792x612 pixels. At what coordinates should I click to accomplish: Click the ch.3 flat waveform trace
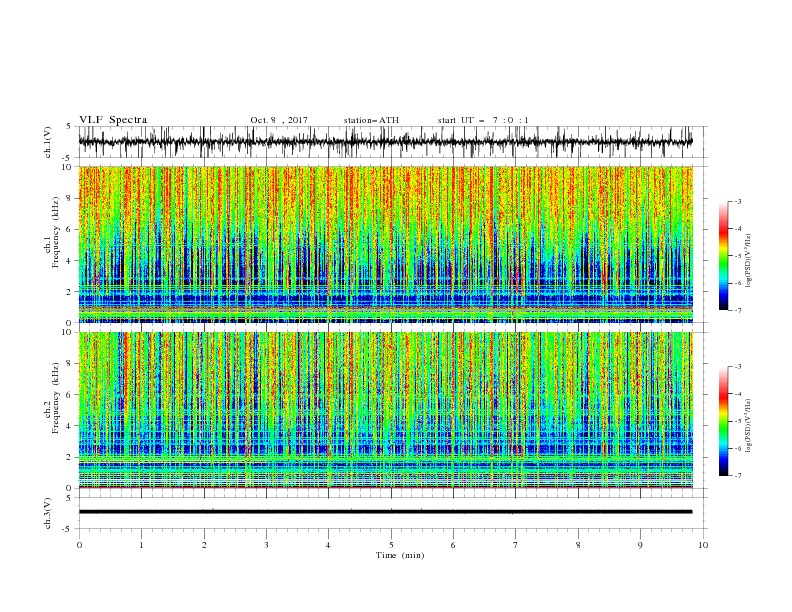tap(385, 512)
